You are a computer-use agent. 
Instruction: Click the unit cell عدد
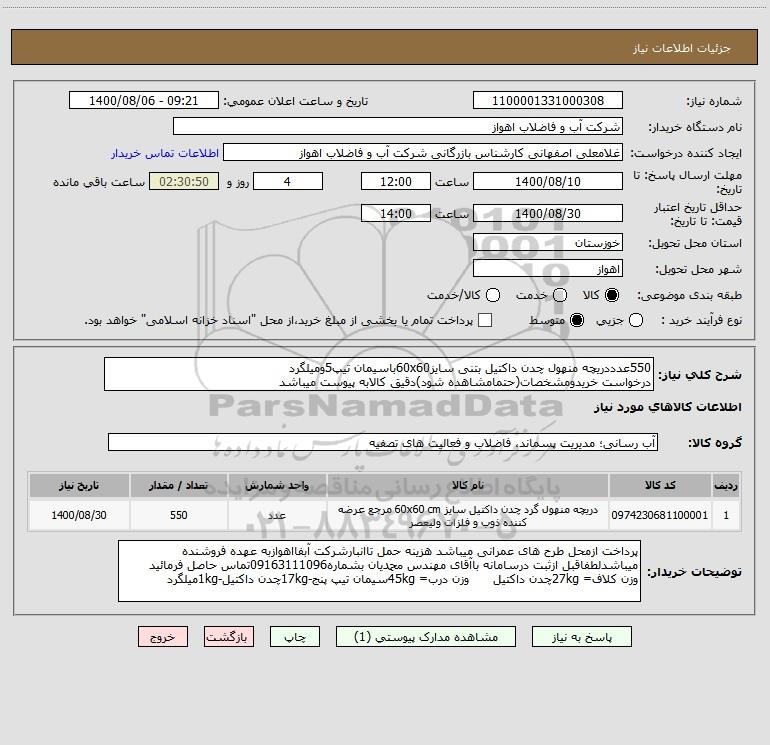(x=277, y=515)
